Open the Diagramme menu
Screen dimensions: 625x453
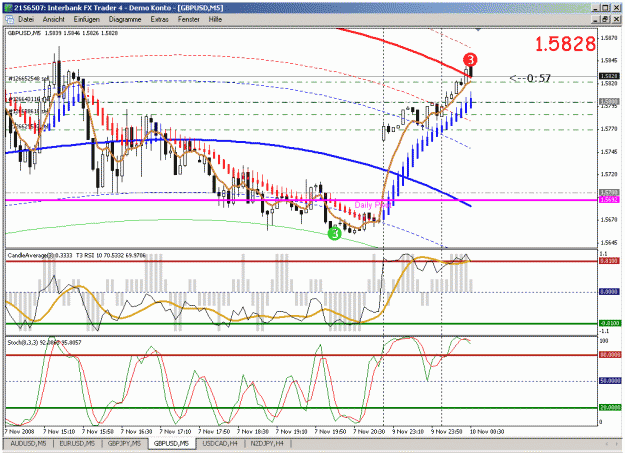[x=125, y=19]
